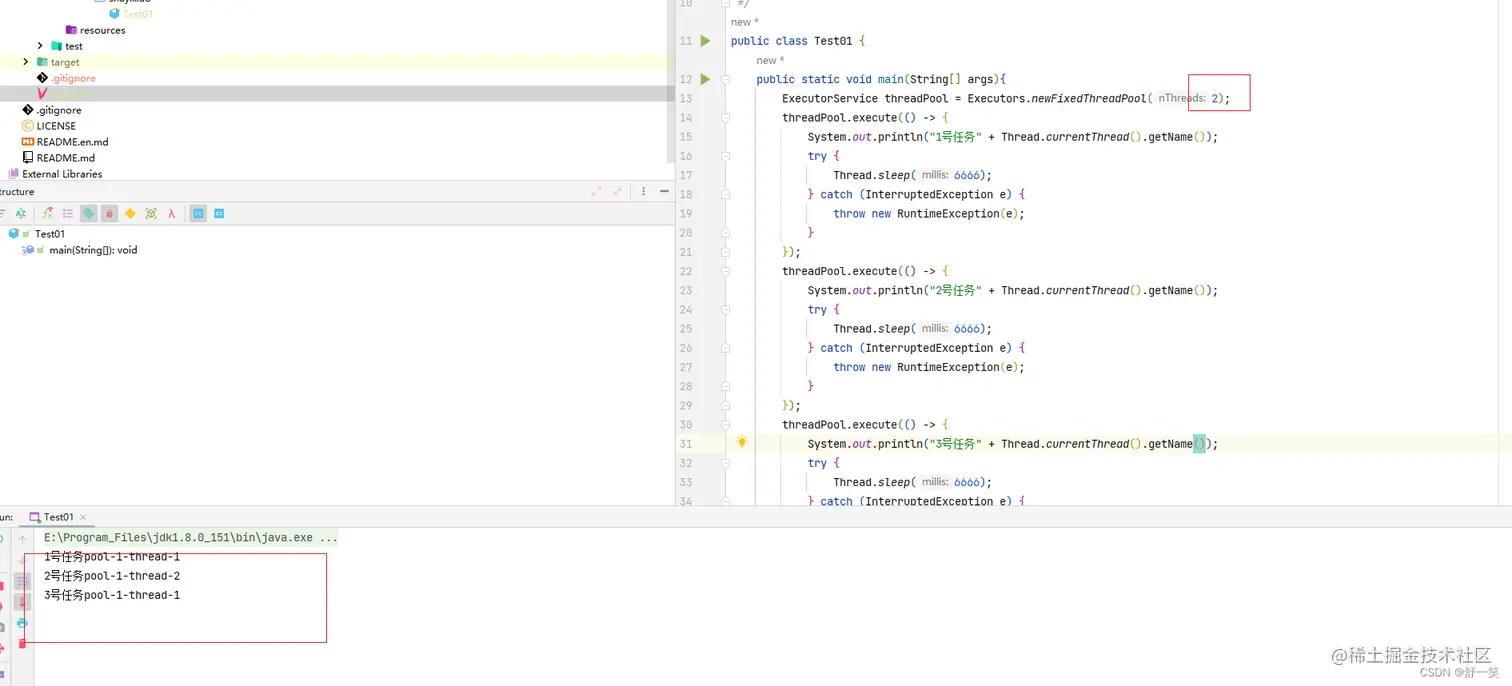
Task: Select External Libraries node
Action: pos(55,174)
